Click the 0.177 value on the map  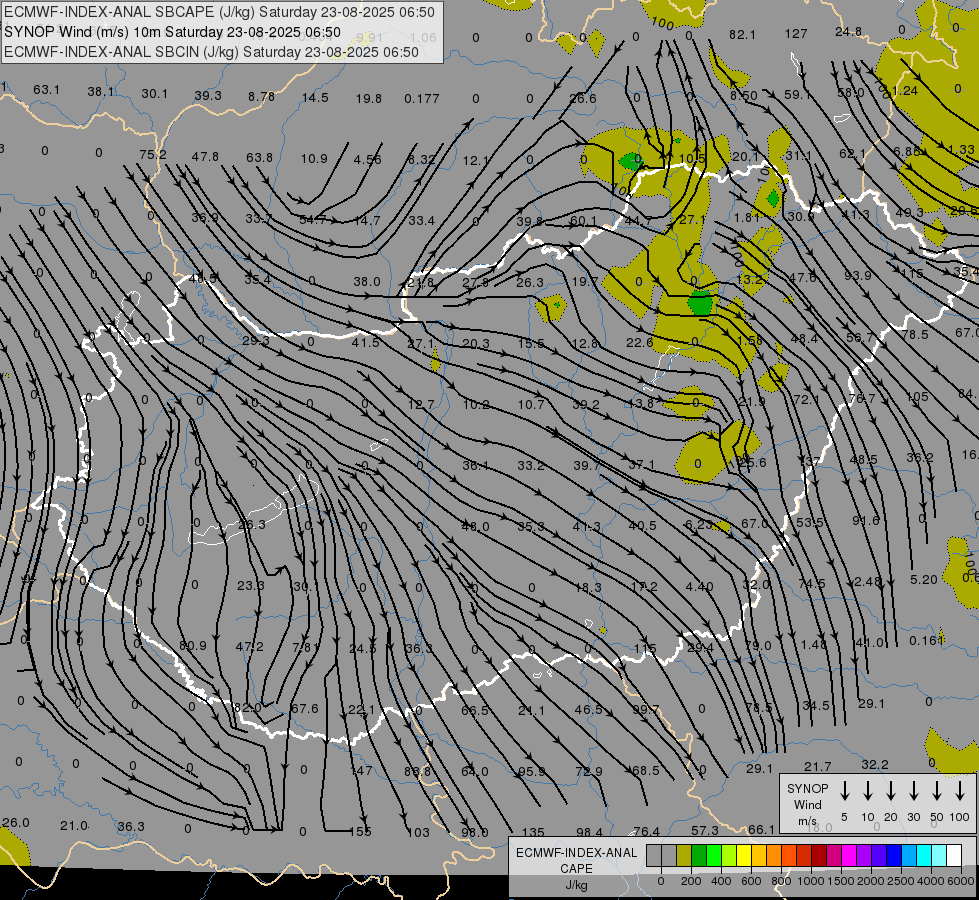tap(421, 99)
